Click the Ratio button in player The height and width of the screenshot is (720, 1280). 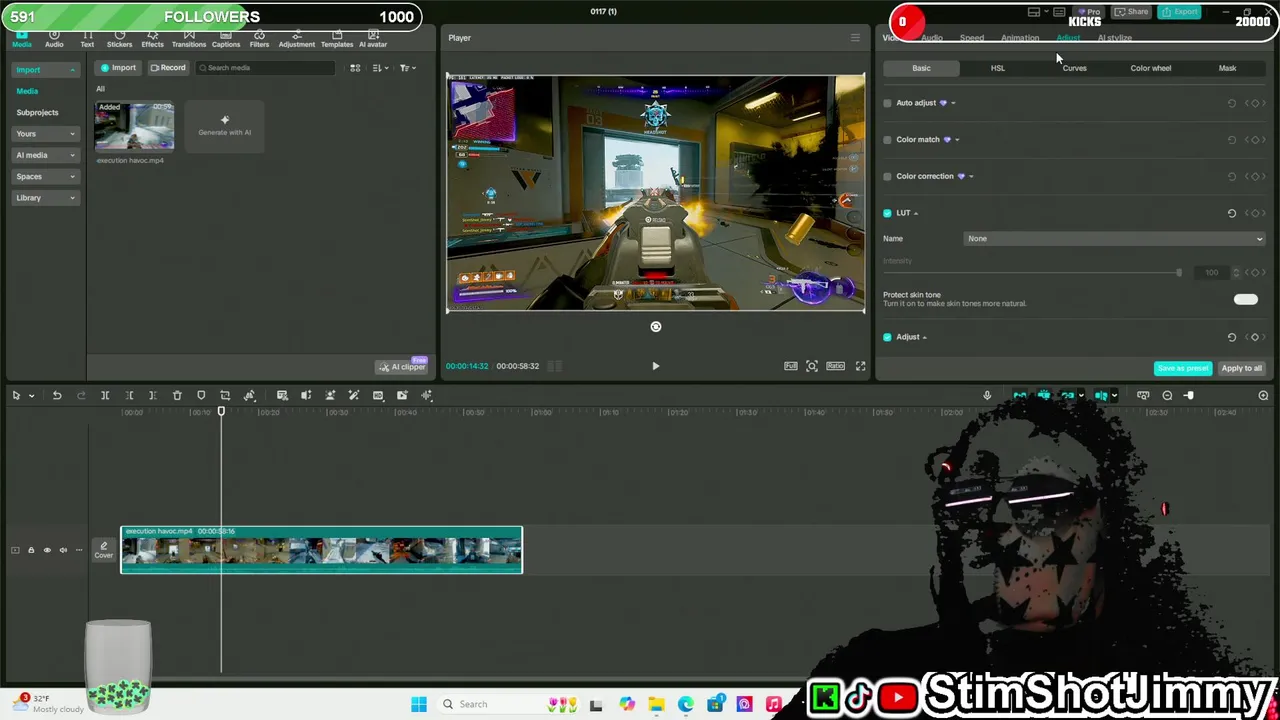[x=835, y=366]
